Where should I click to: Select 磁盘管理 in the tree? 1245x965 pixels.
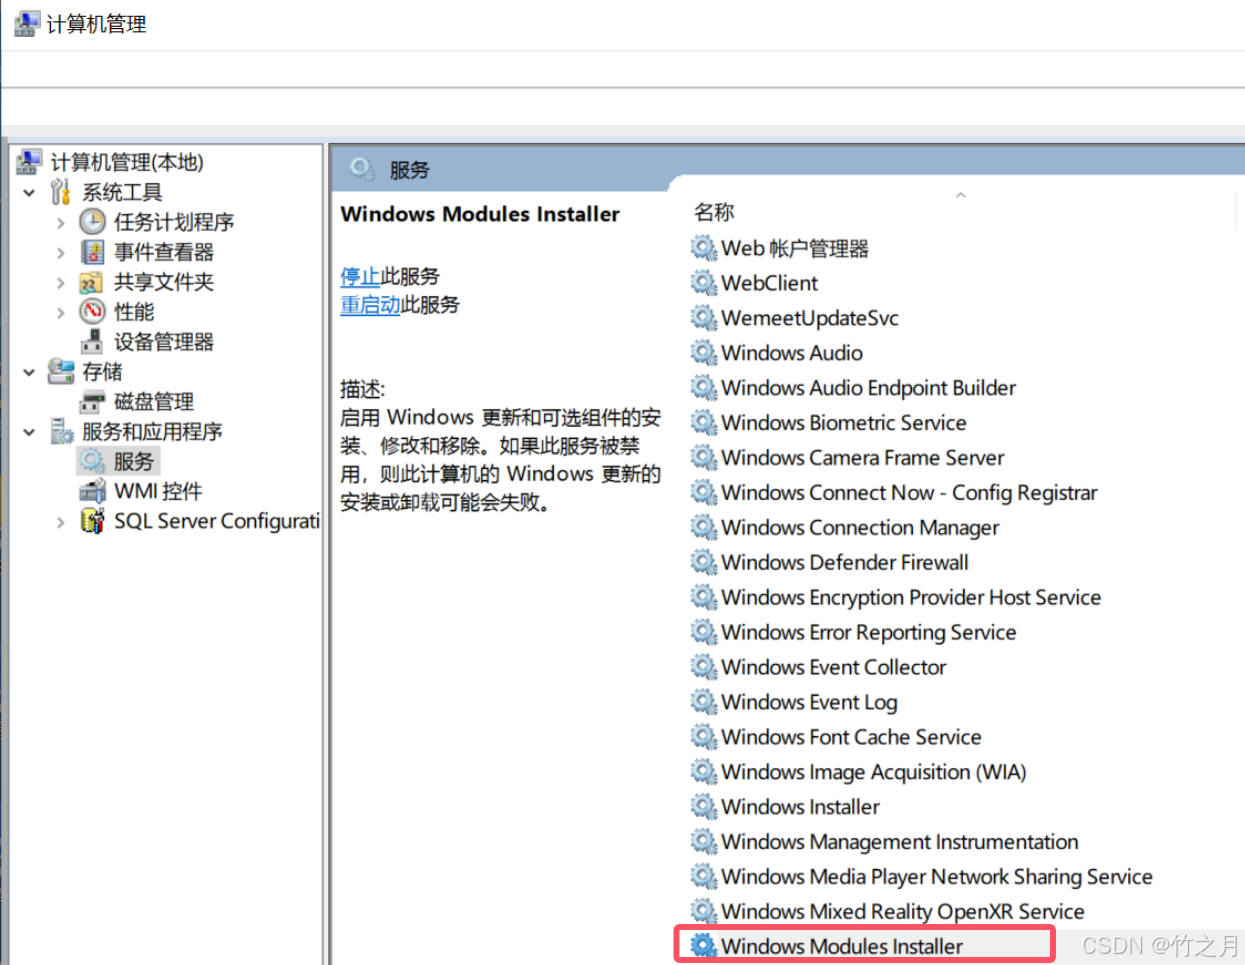coord(154,401)
